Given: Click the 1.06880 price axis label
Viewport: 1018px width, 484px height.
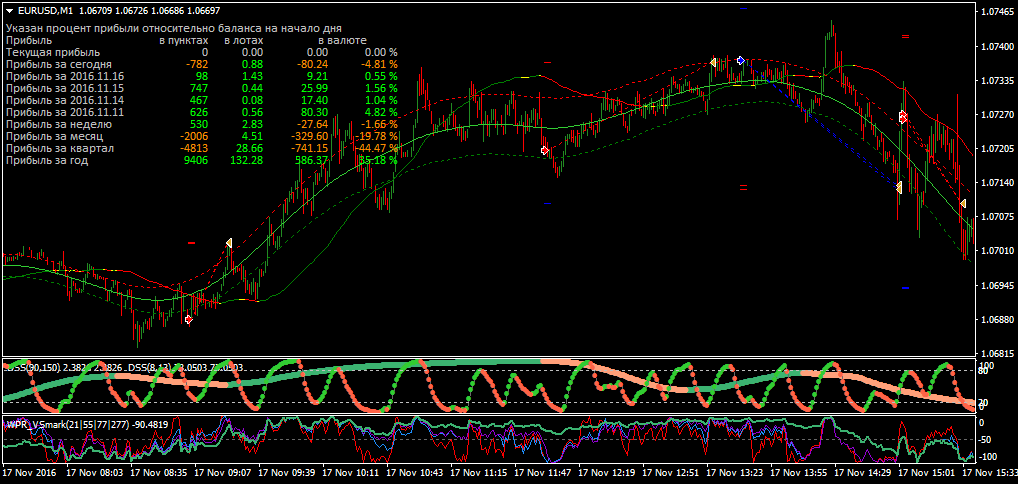Looking at the screenshot, I should tap(999, 320).
